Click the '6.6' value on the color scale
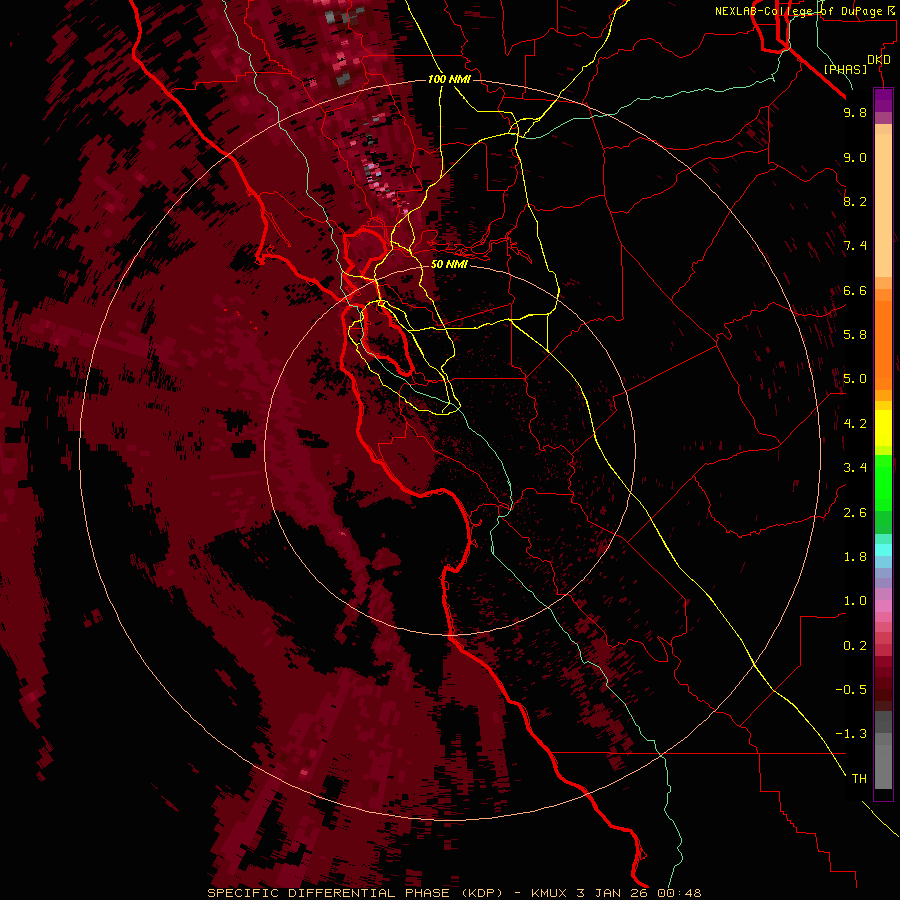Viewport: 900px width, 900px height. tap(855, 290)
